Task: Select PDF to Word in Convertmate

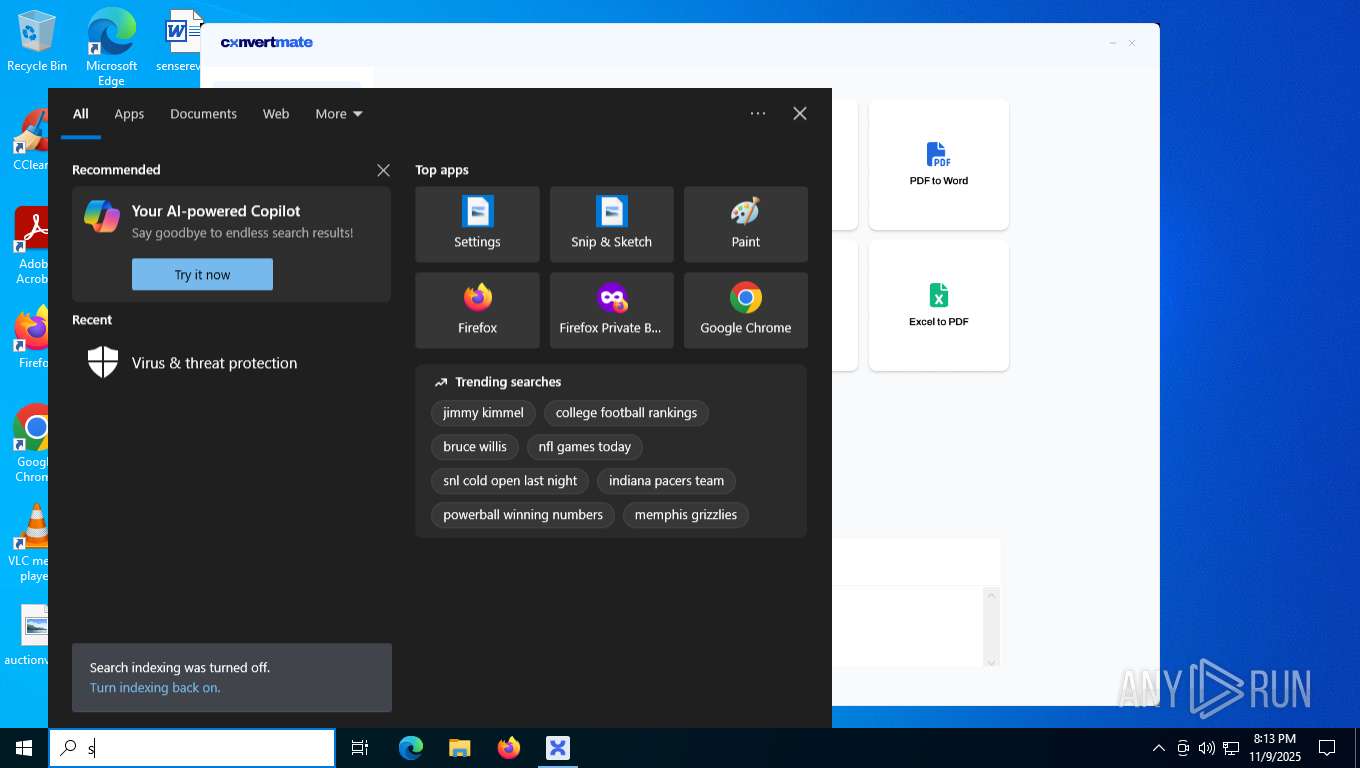Action: click(x=938, y=165)
